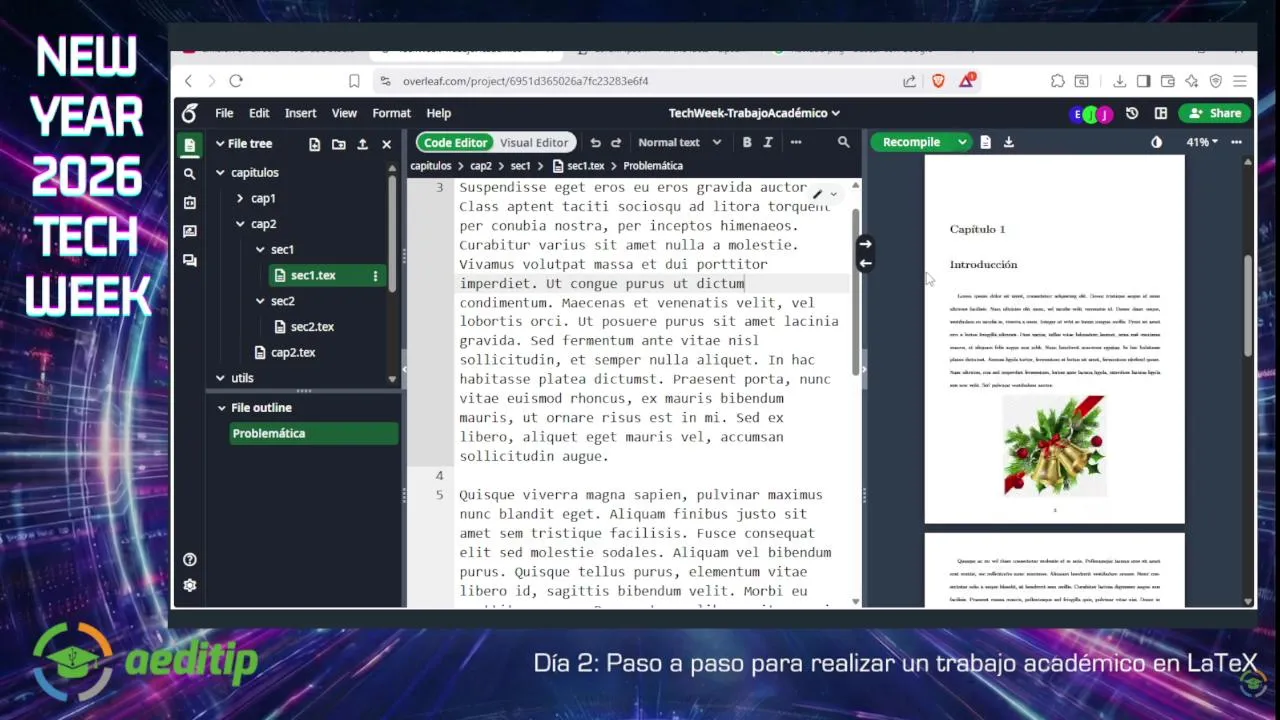
Task: Open project search in left rail
Action: (189, 174)
